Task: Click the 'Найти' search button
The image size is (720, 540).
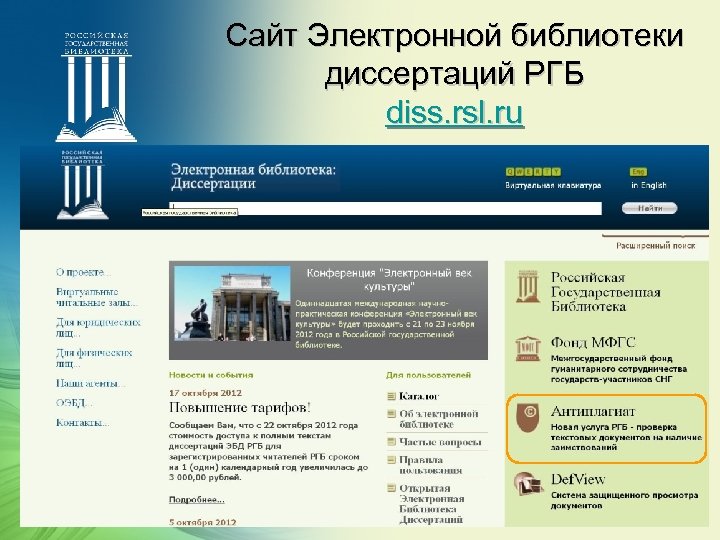Action: pos(649,208)
